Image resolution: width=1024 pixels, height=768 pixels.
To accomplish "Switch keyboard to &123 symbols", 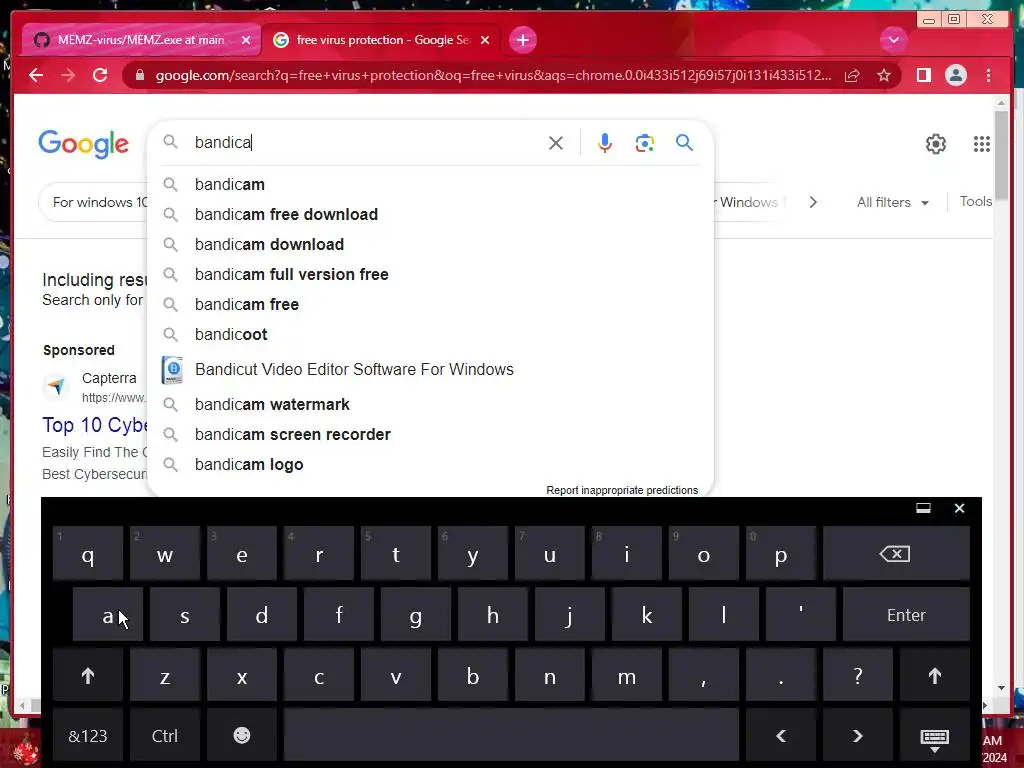I will [x=88, y=735].
